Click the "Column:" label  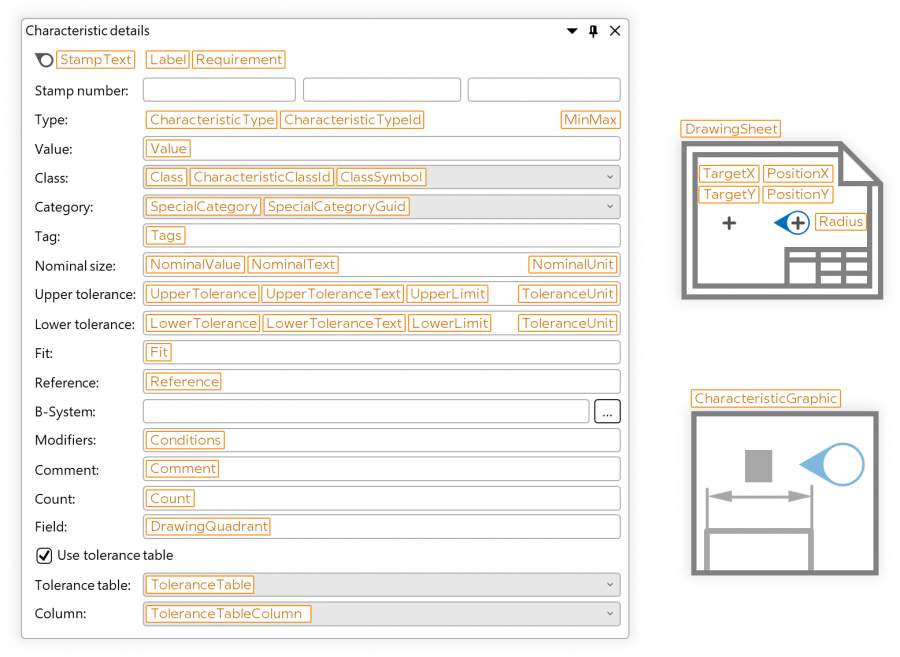click(x=60, y=614)
